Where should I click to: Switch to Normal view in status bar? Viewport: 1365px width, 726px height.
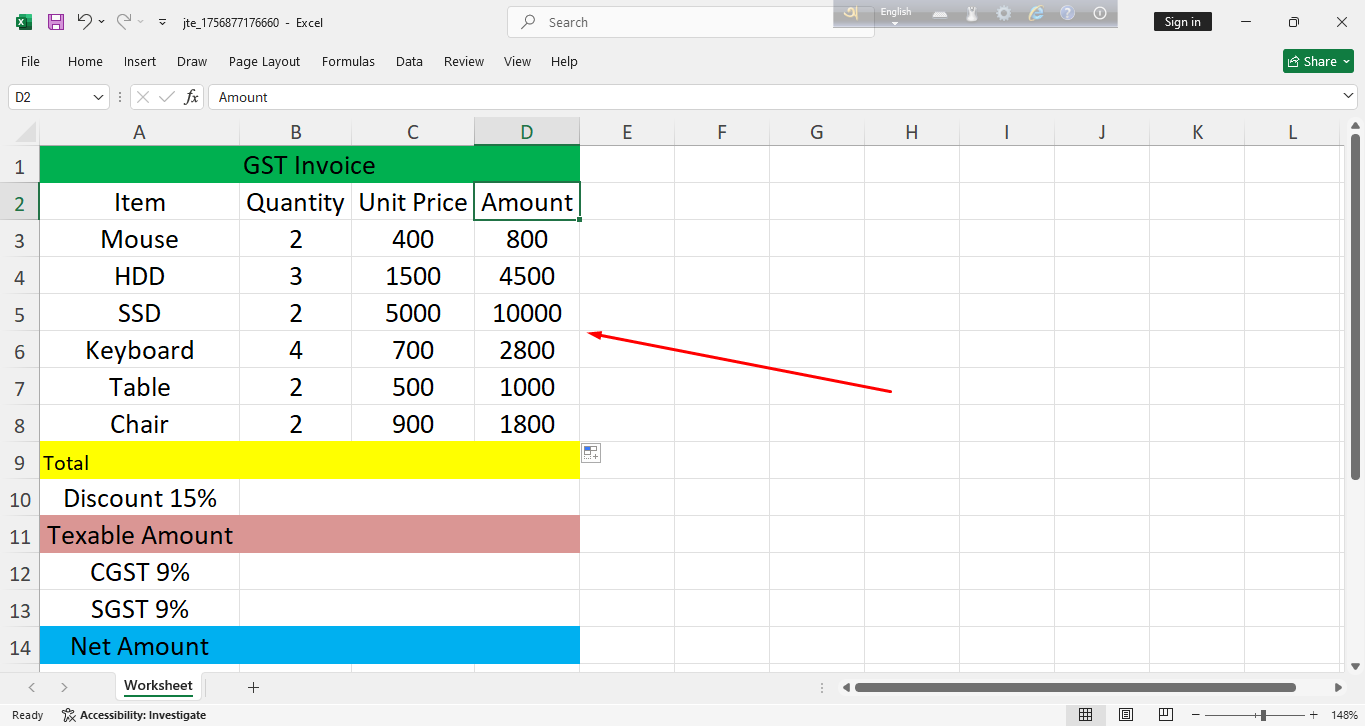coord(1085,715)
